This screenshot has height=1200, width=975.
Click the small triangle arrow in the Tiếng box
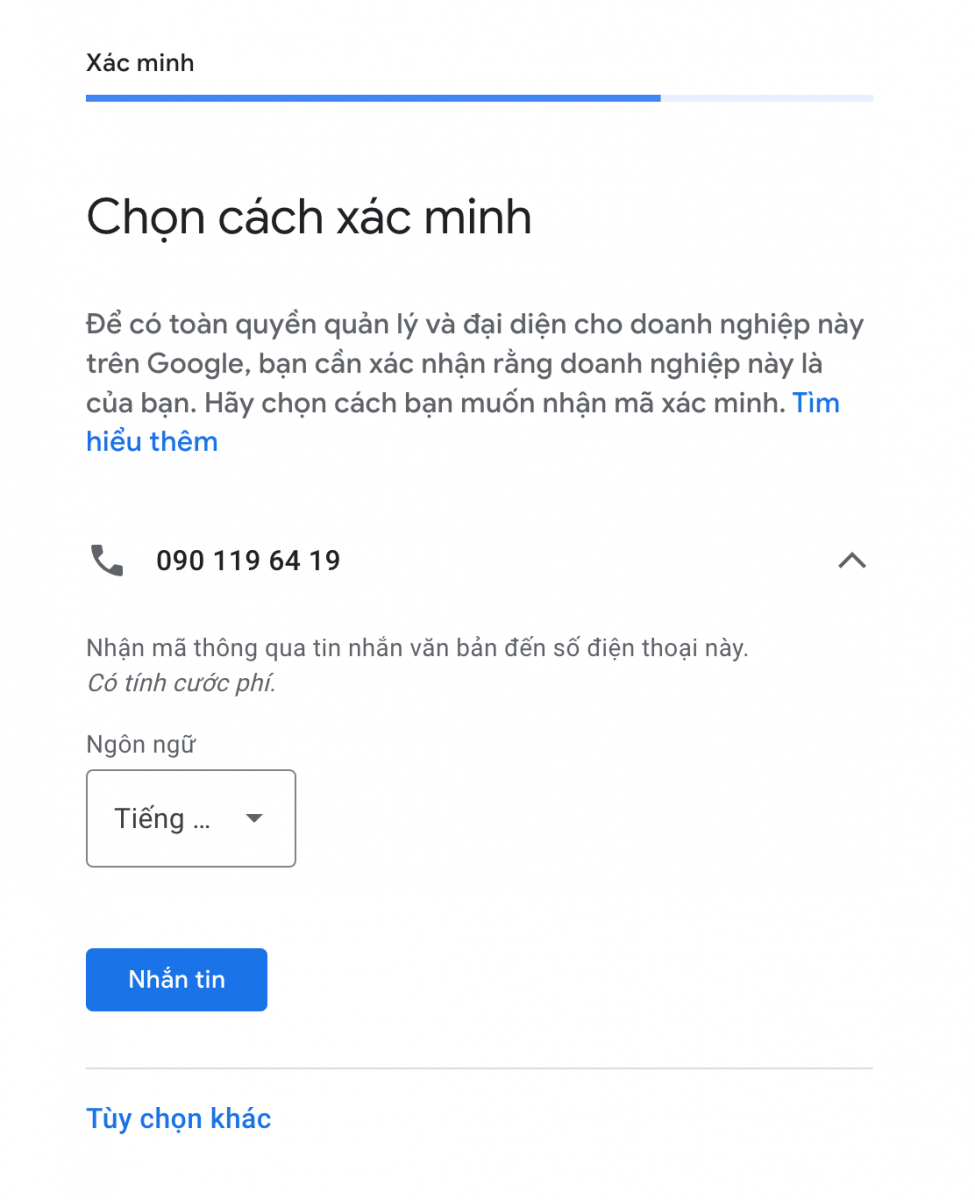coord(254,819)
